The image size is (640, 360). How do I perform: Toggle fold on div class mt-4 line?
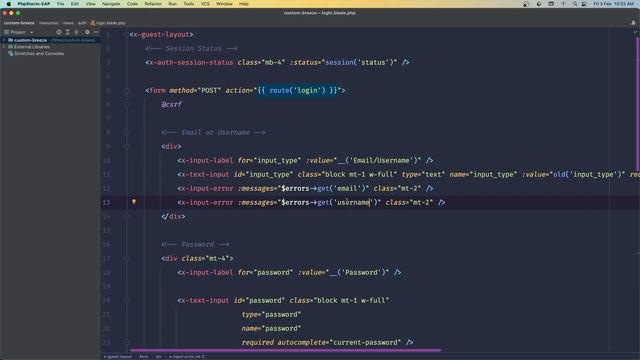[x=127, y=258]
